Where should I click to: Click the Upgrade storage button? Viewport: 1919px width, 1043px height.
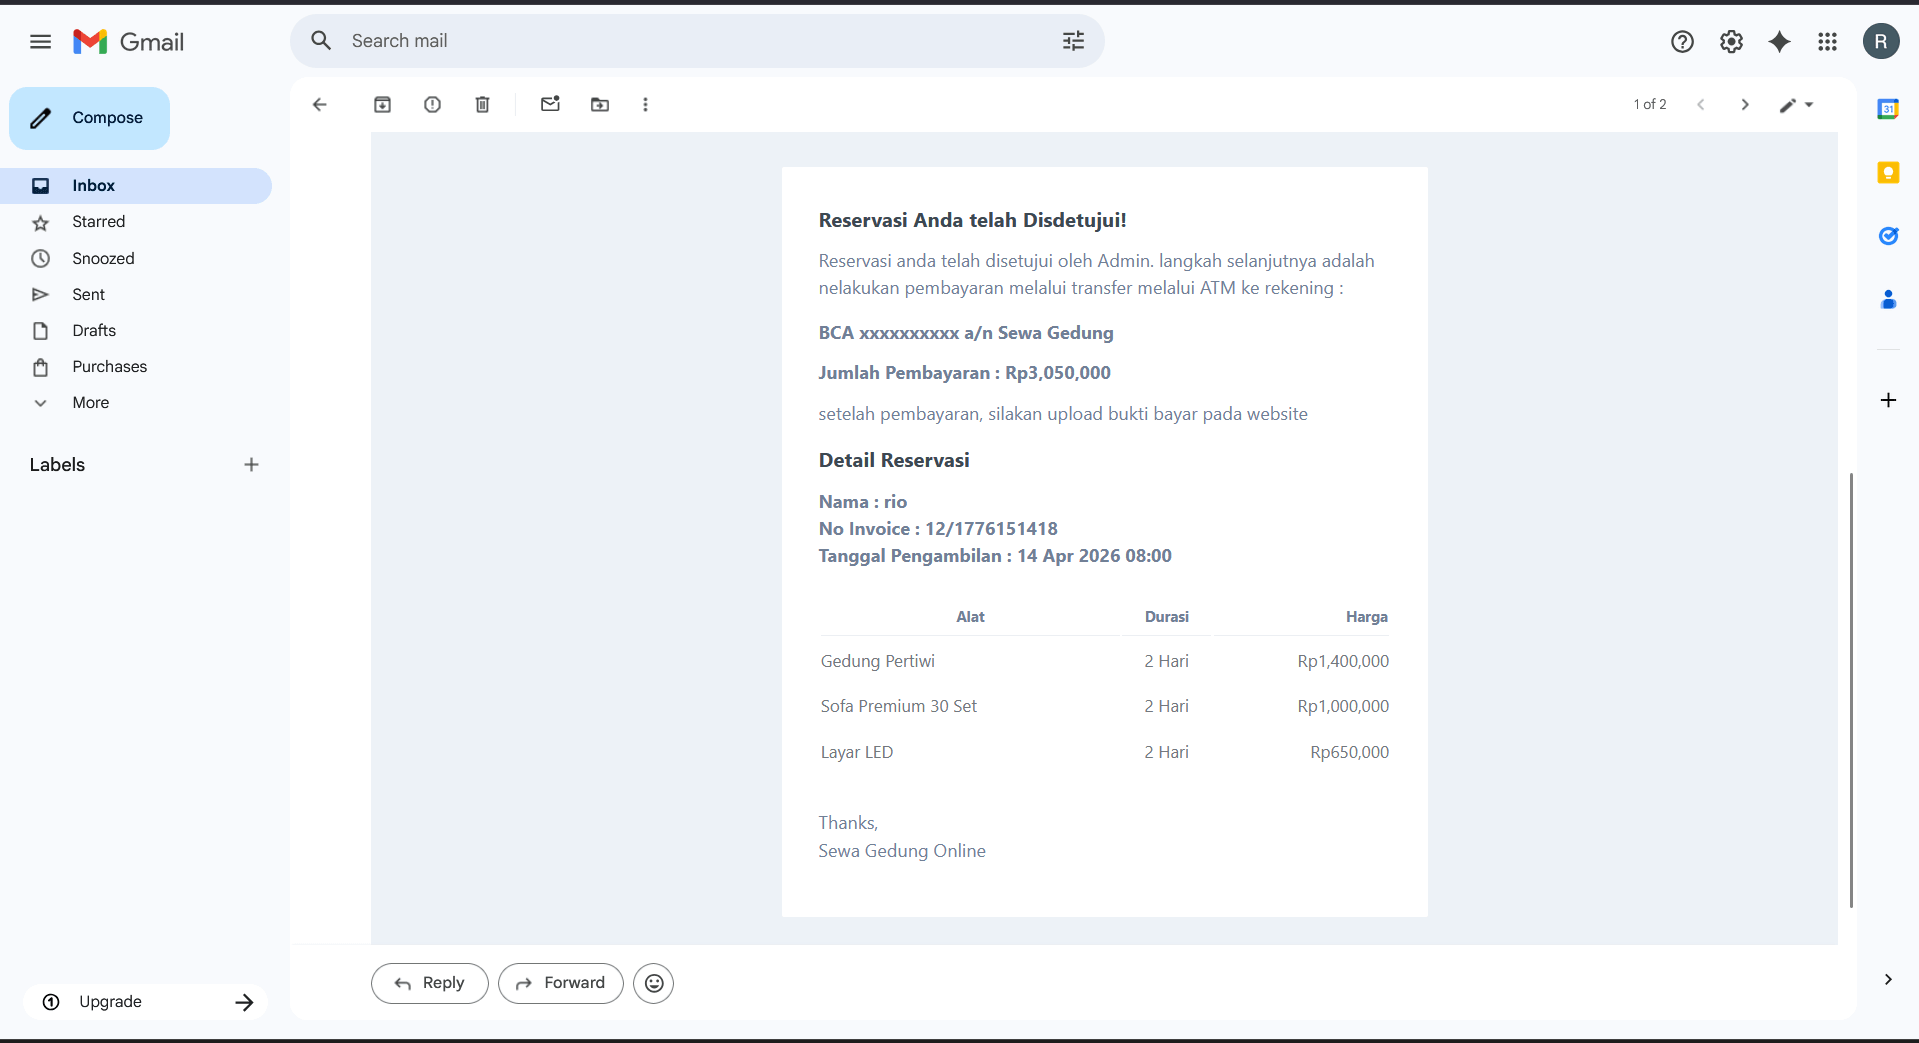pos(145,1001)
